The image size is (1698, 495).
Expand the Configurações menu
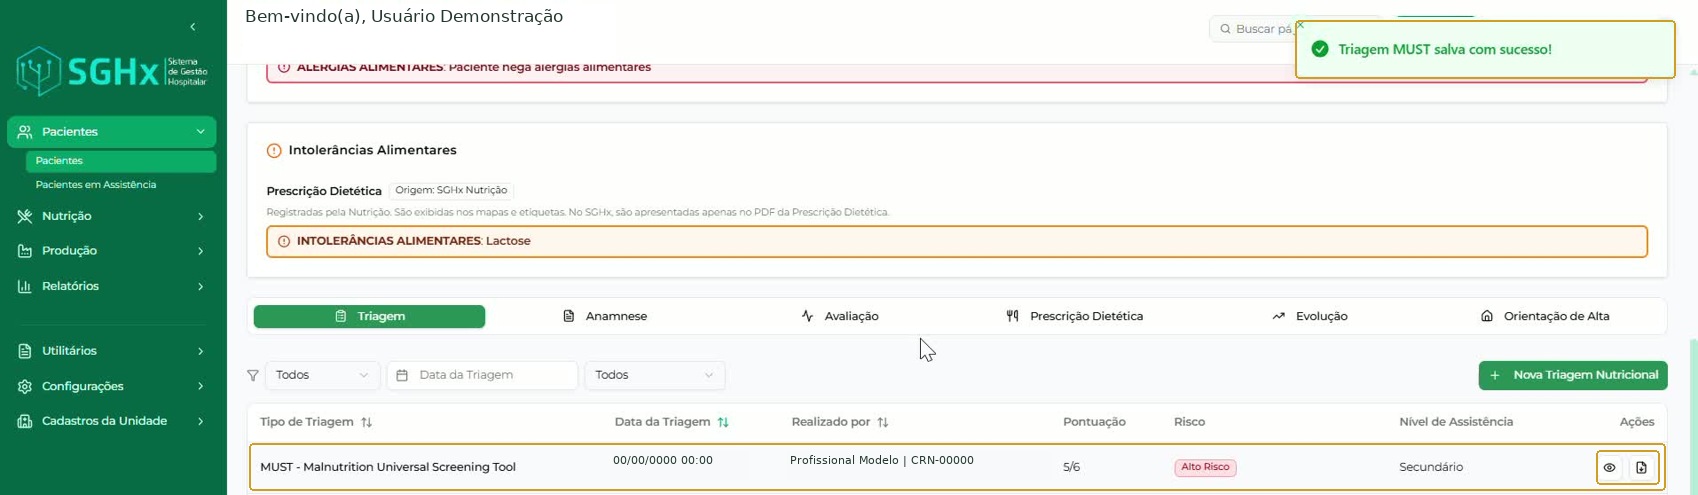200,386
